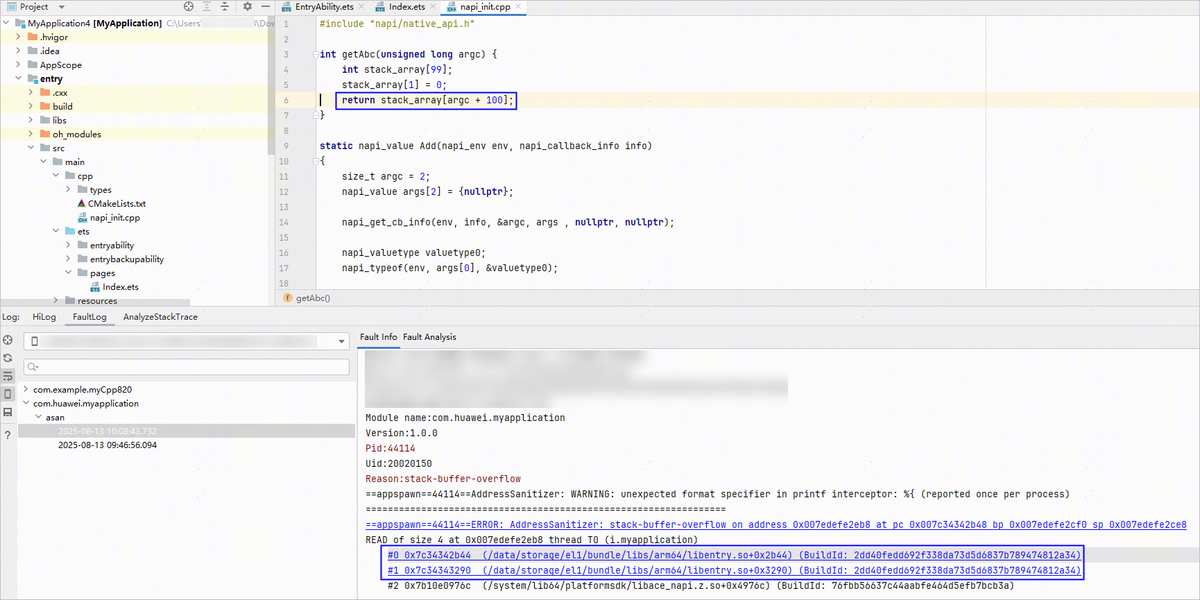1200x600 pixels.
Task: Click the refresh icon in FaultLog sidebar
Action: [x=8, y=358]
